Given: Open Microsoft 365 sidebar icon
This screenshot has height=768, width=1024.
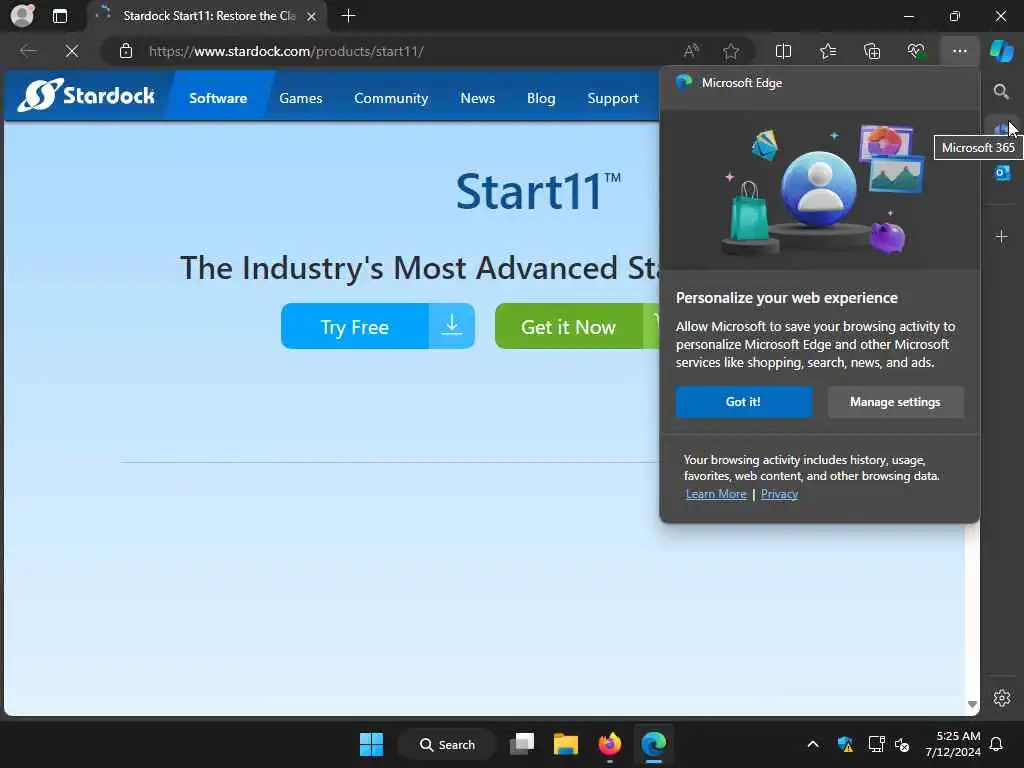Looking at the screenshot, I should (1001, 130).
